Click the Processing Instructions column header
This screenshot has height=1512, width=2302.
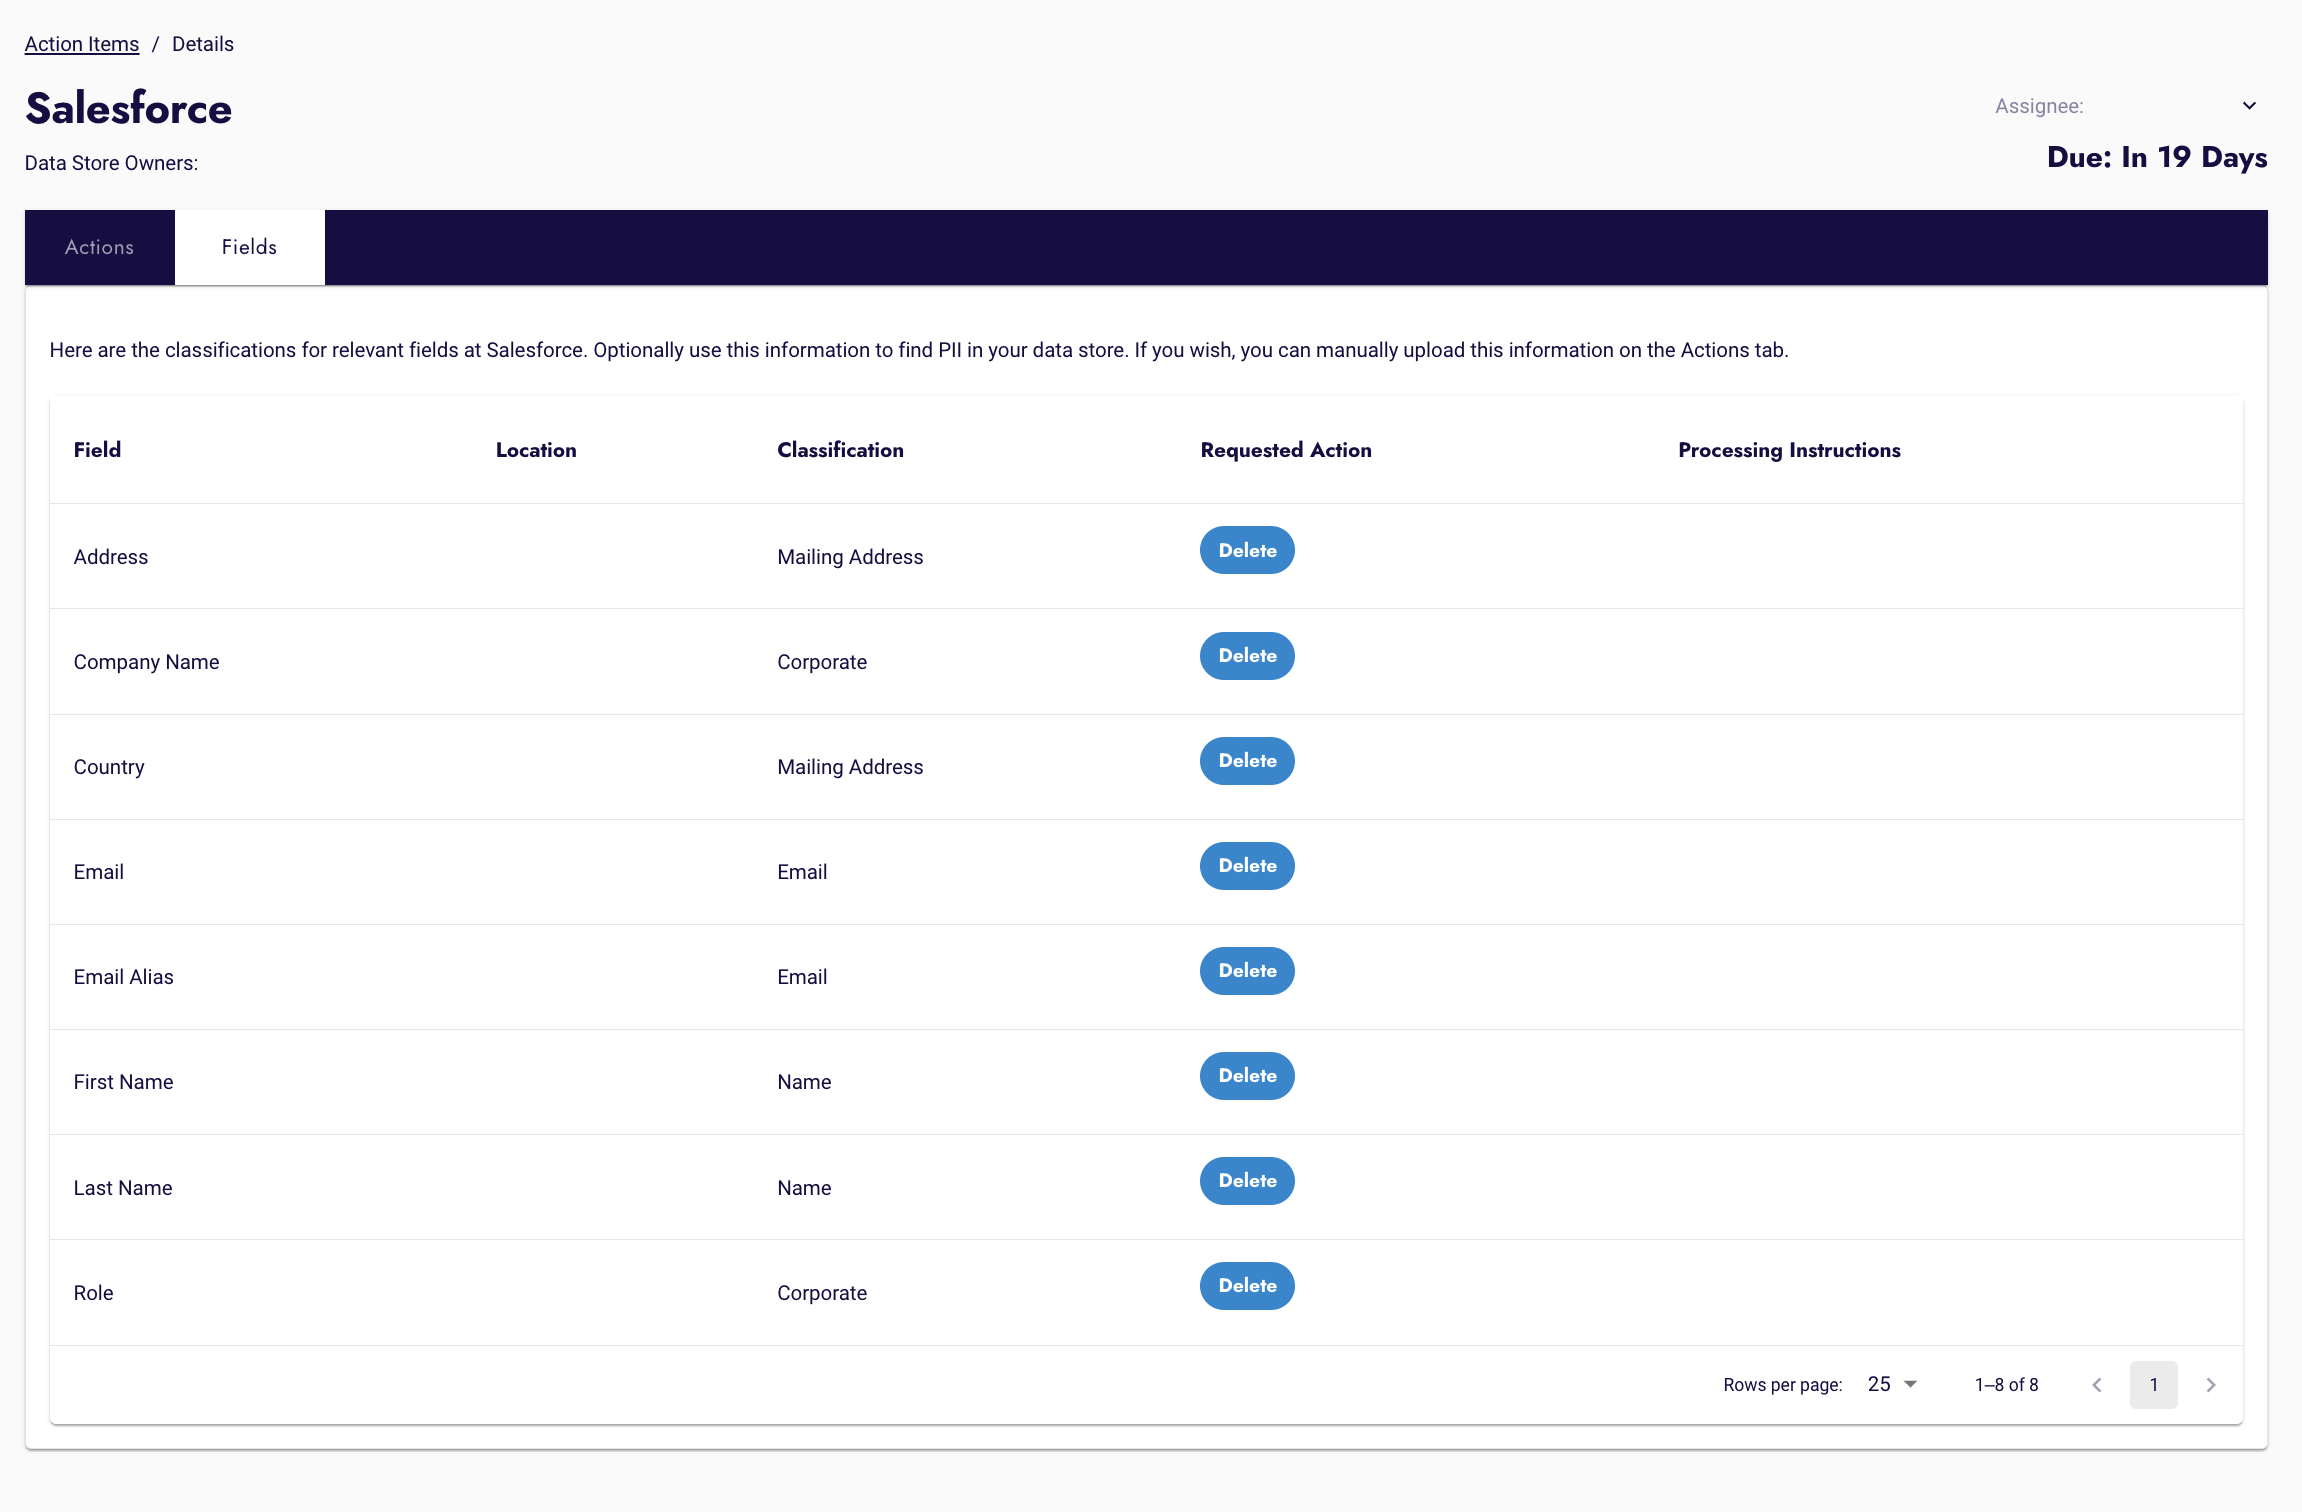click(x=1789, y=450)
